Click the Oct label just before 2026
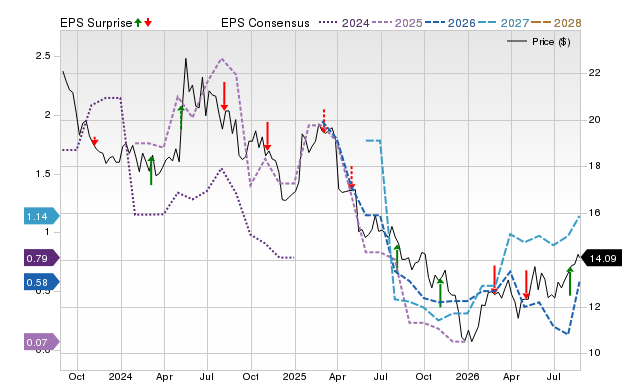 pyautogui.click(x=424, y=376)
